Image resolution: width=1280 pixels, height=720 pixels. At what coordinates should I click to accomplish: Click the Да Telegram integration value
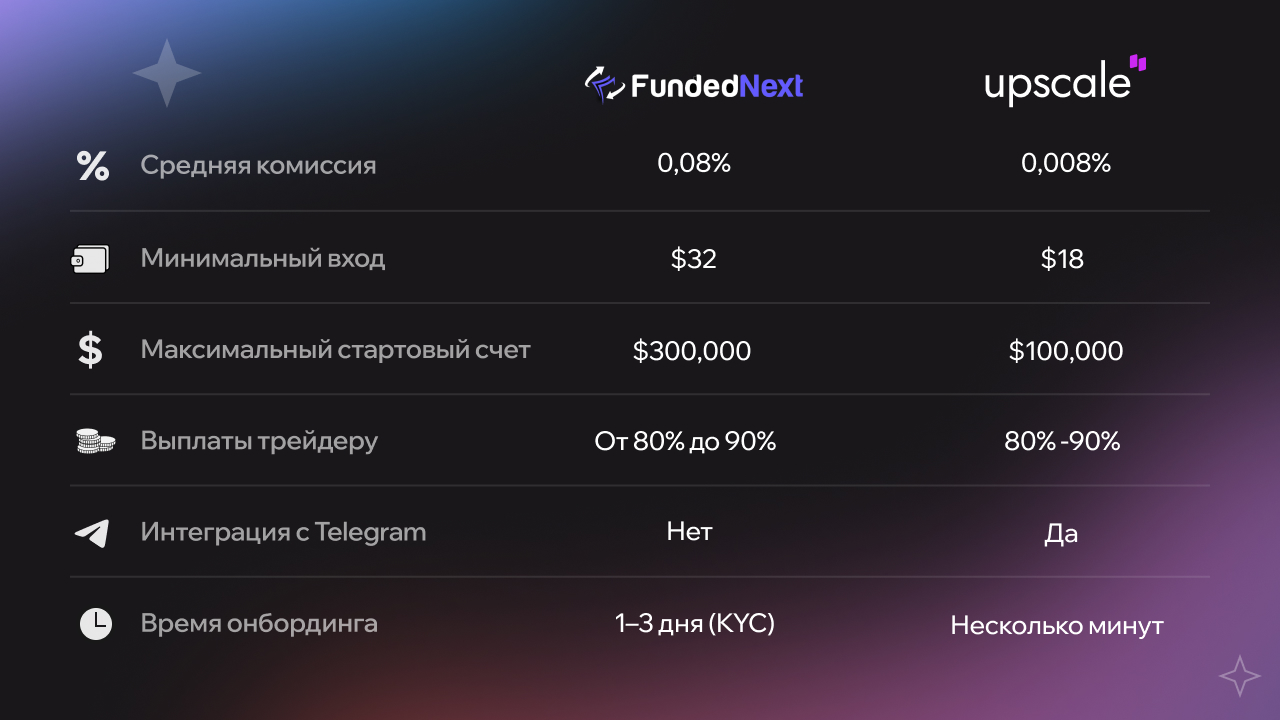pos(1061,534)
